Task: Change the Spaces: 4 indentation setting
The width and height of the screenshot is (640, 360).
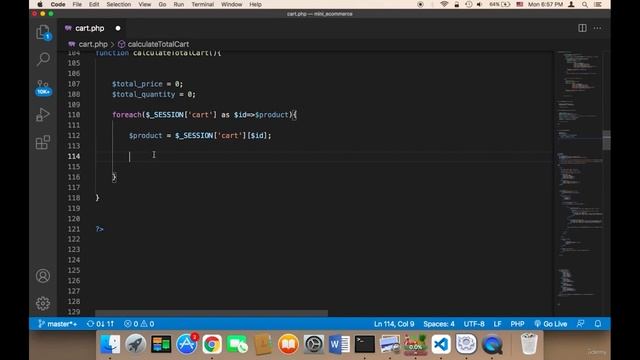Action: [x=439, y=324]
